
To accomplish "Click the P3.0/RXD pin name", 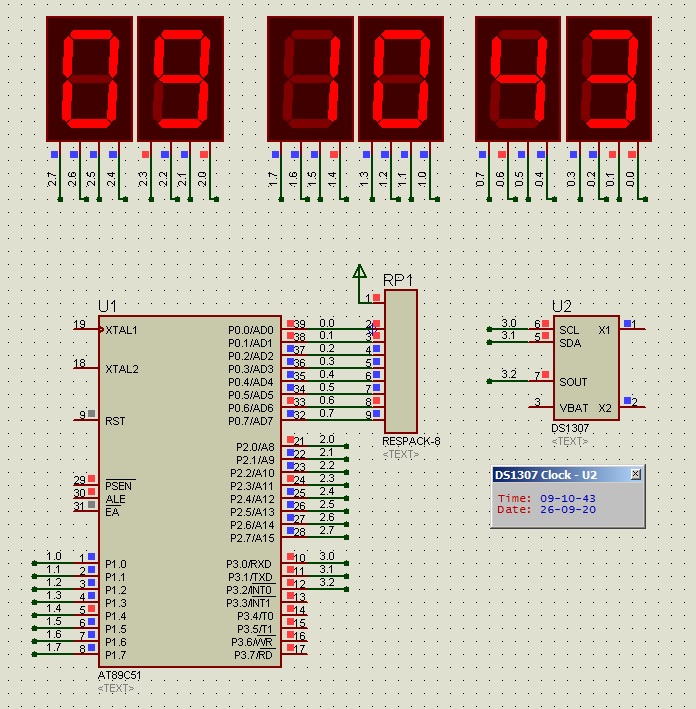I will click(249, 564).
